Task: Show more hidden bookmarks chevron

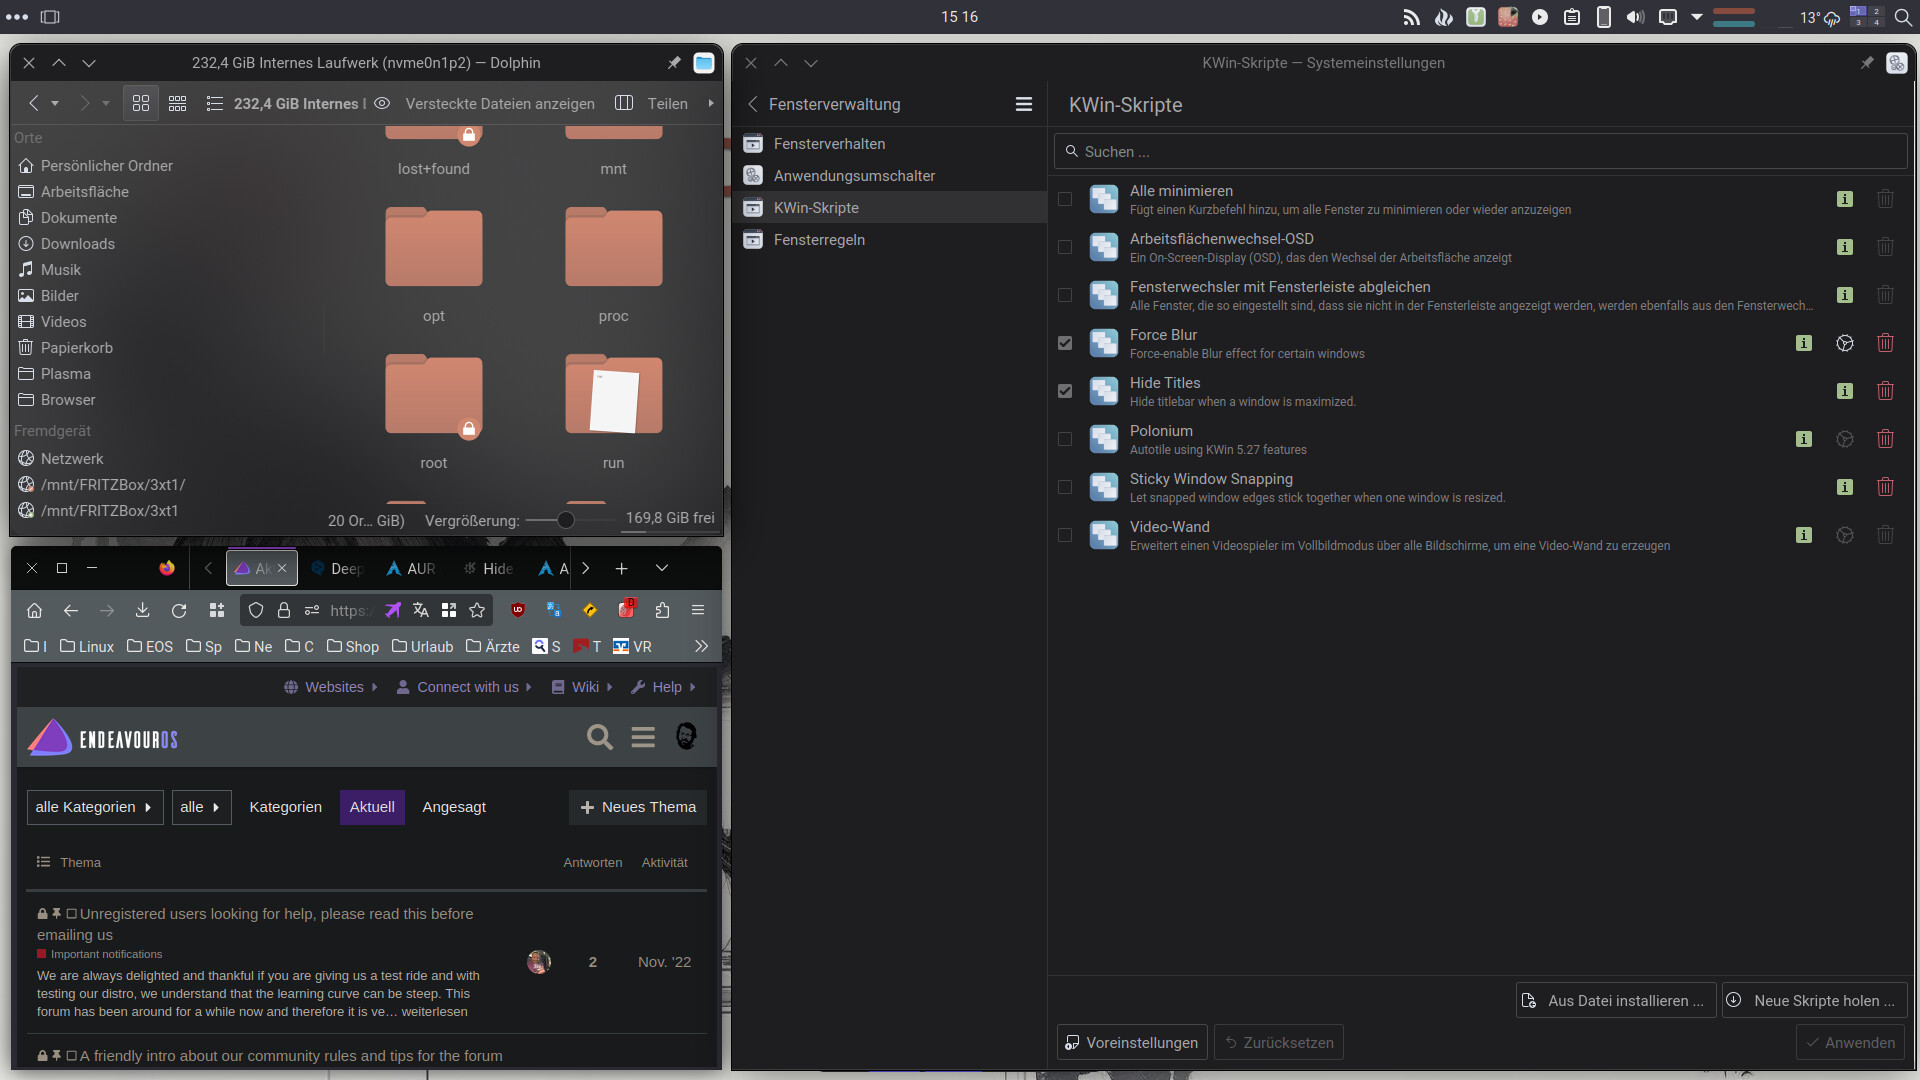Action: pyautogui.click(x=701, y=646)
